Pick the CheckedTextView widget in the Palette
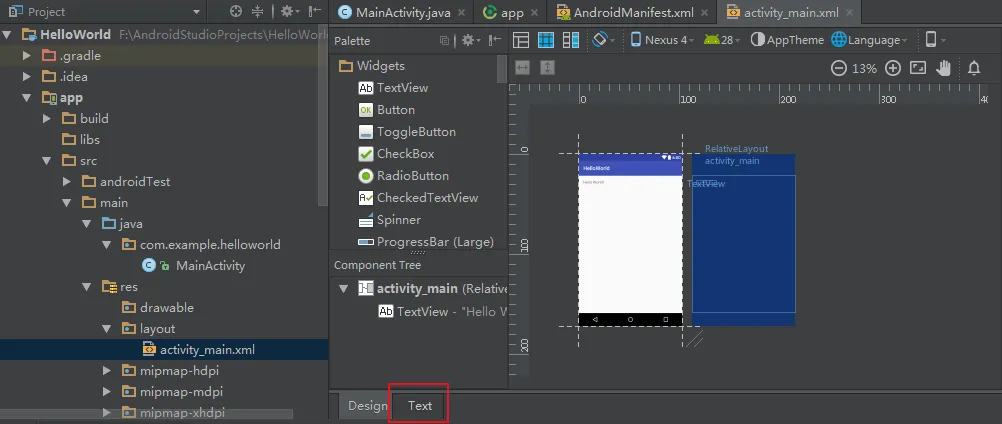 coord(418,198)
